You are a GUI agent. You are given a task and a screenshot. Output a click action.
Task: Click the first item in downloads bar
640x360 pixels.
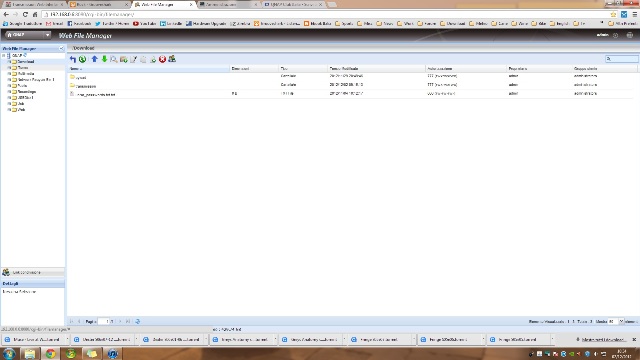tap(36, 340)
